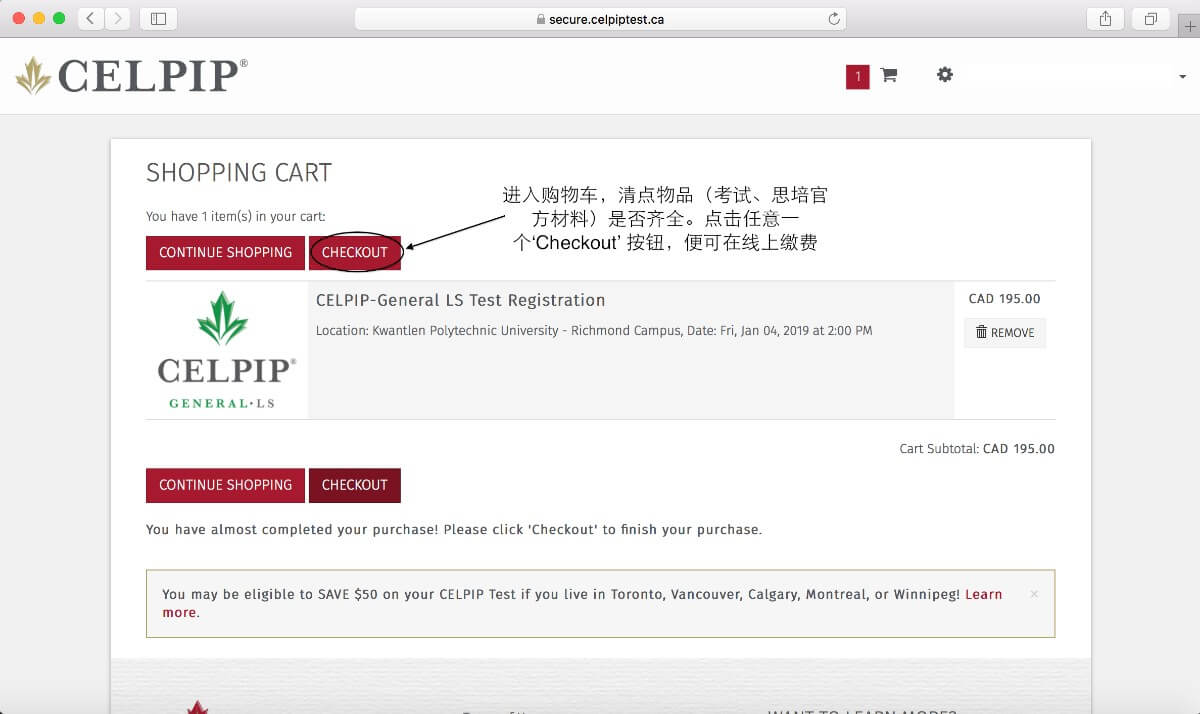Image resolution: width=1200 pixels, height=714 pixels.
Task: Open the shopping cart icon in header
Action: click(x=888, y=75)
